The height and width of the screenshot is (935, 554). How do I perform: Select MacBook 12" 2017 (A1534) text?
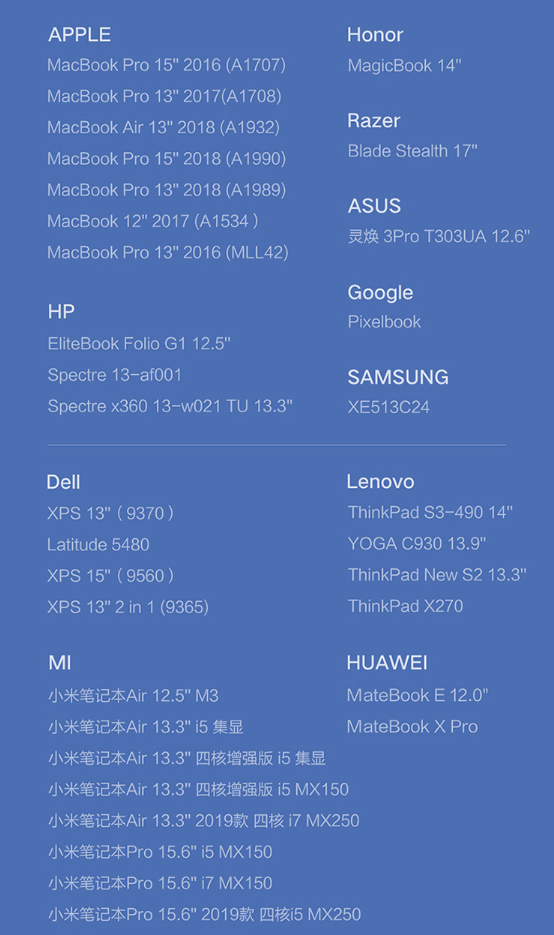[x=153, y=221]
